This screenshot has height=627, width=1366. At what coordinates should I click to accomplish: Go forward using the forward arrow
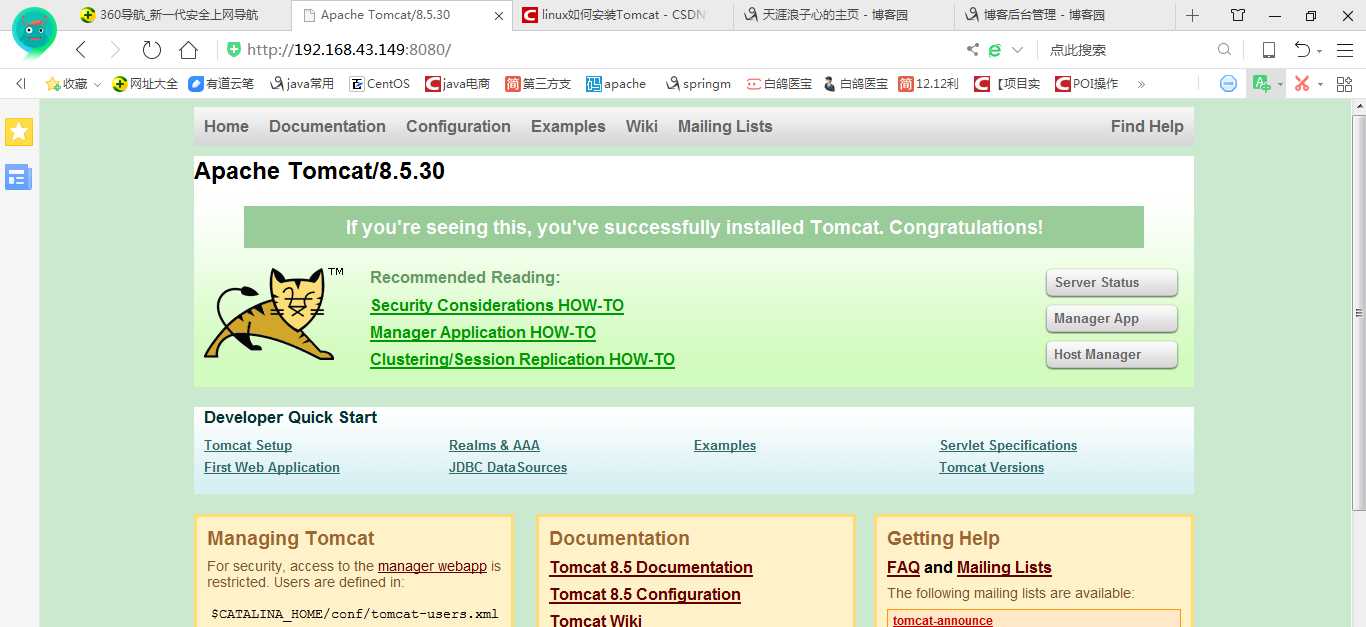[x=115, y=50]
